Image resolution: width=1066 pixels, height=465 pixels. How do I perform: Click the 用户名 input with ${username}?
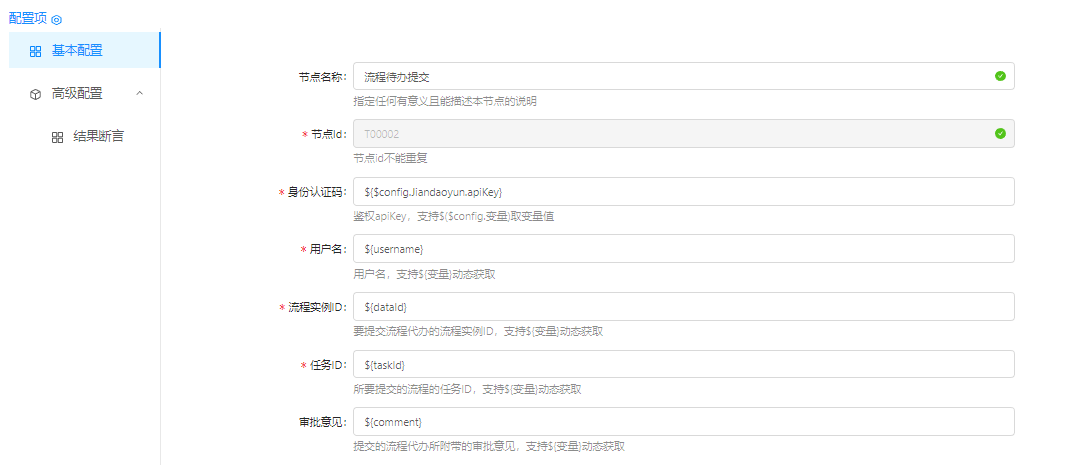tap(683, 249)
